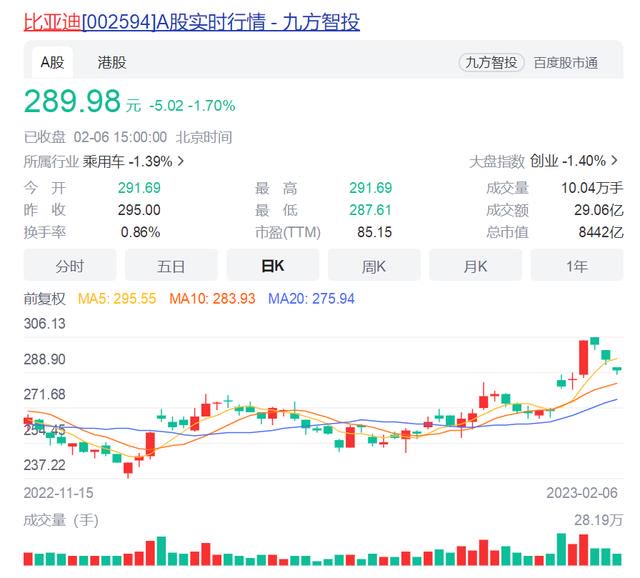
Task: Click the MA5: 295.55 indicator
Action: (x=117, y=299)
